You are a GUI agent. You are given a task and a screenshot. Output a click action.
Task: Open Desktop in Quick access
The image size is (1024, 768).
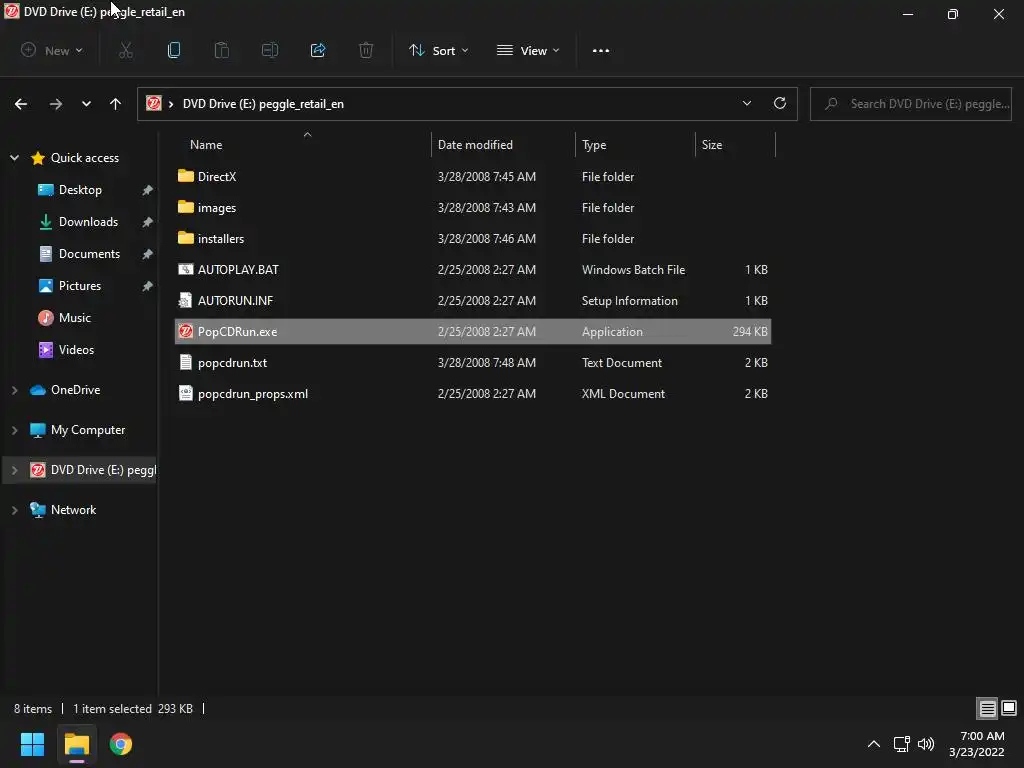click(80, 189)
